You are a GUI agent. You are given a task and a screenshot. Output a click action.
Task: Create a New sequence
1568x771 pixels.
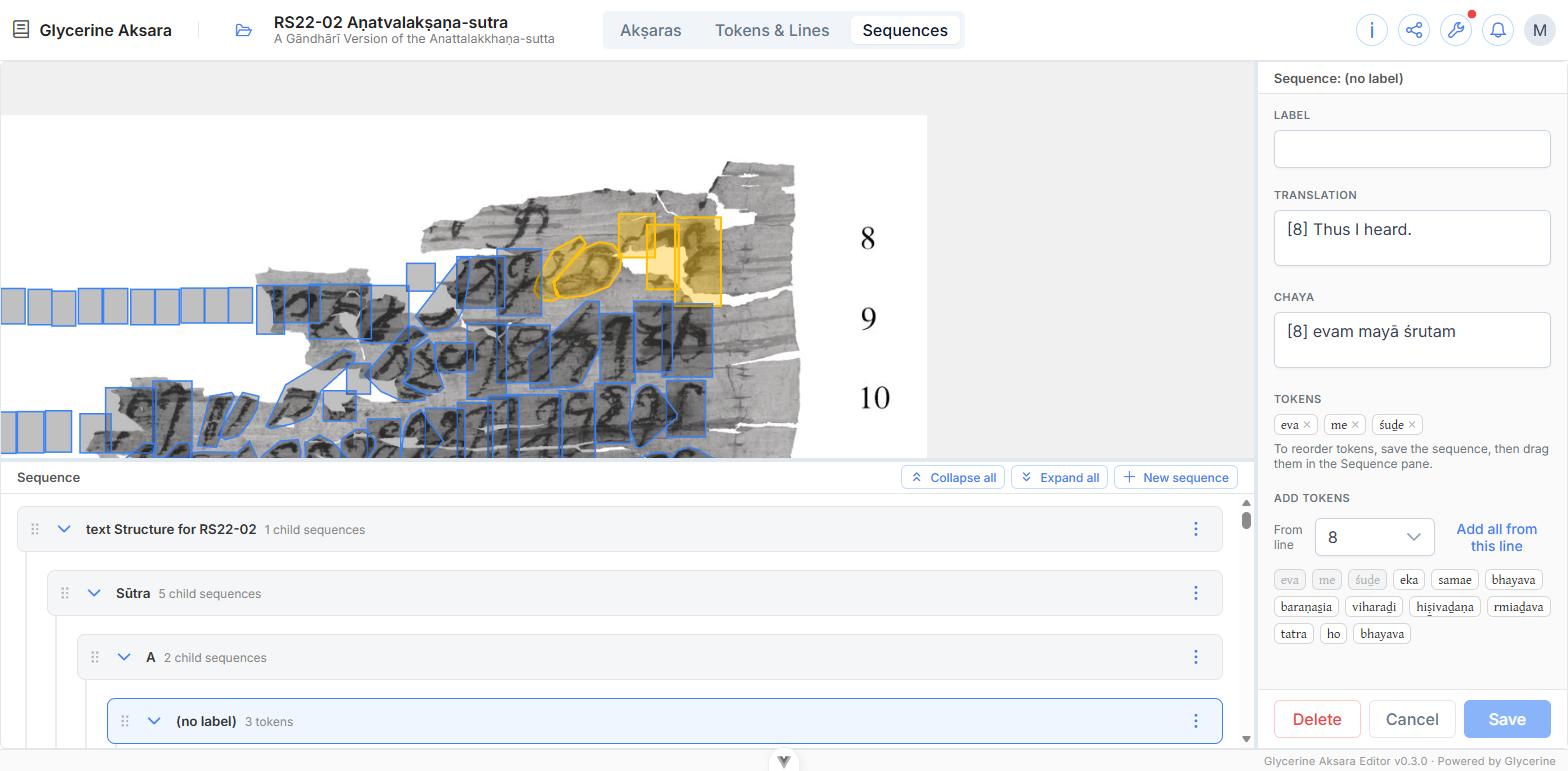[x=1176, y=477]
